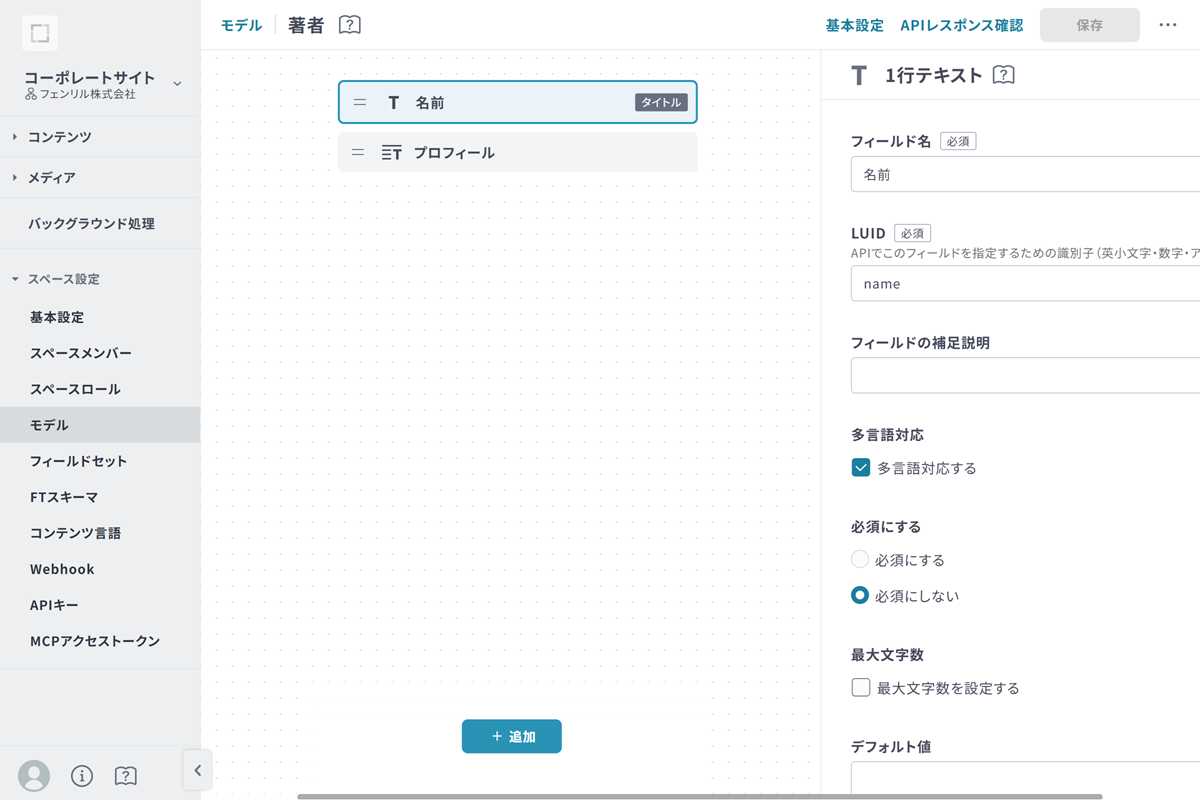Click the + 追加 button
This screenshot has height=800, width=1200.
point(512,736)
